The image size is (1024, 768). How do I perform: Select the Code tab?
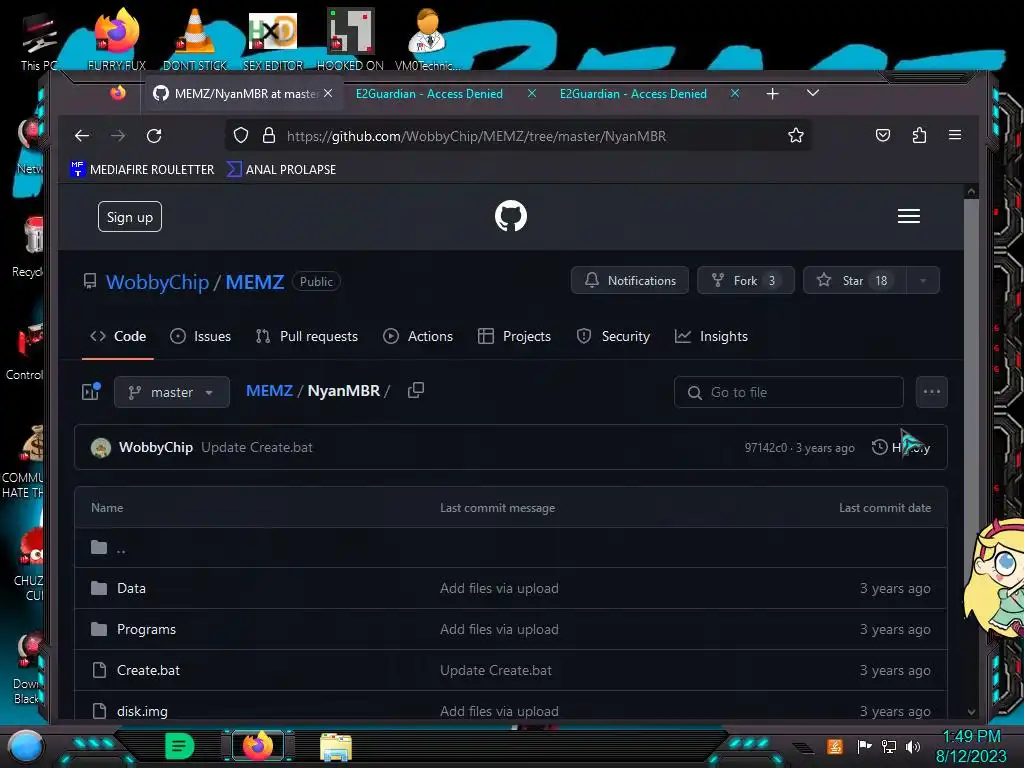click(x=118, y=336)
